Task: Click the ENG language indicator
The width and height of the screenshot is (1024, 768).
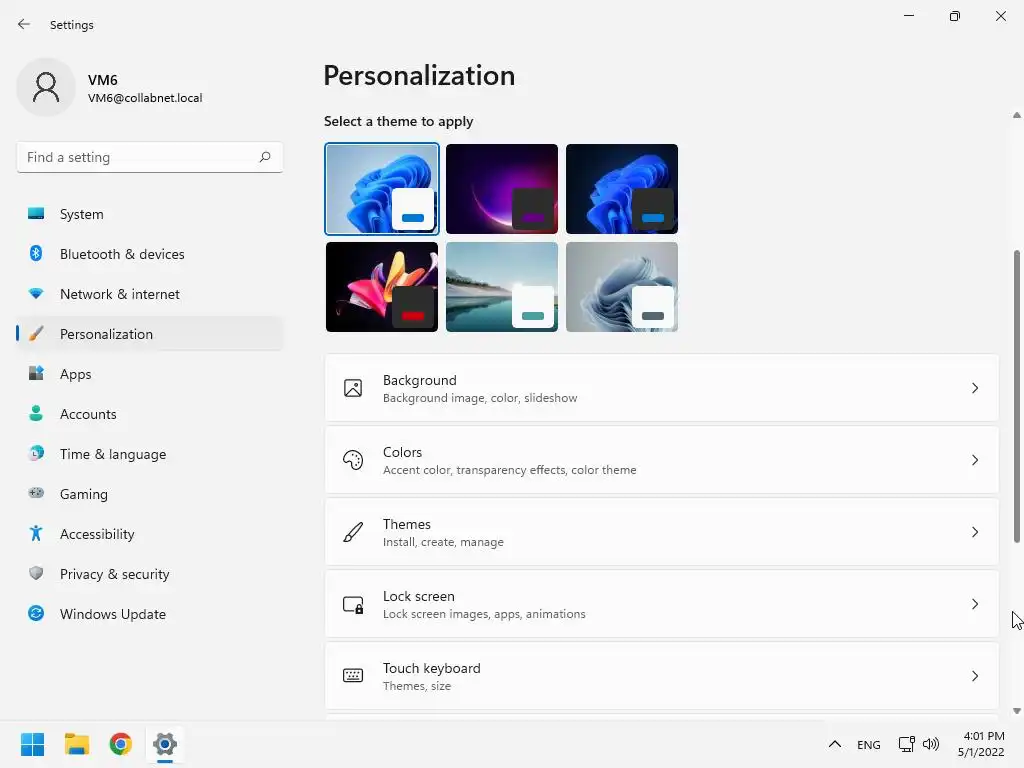Action: pyautogui.click(x=869, y=744)
